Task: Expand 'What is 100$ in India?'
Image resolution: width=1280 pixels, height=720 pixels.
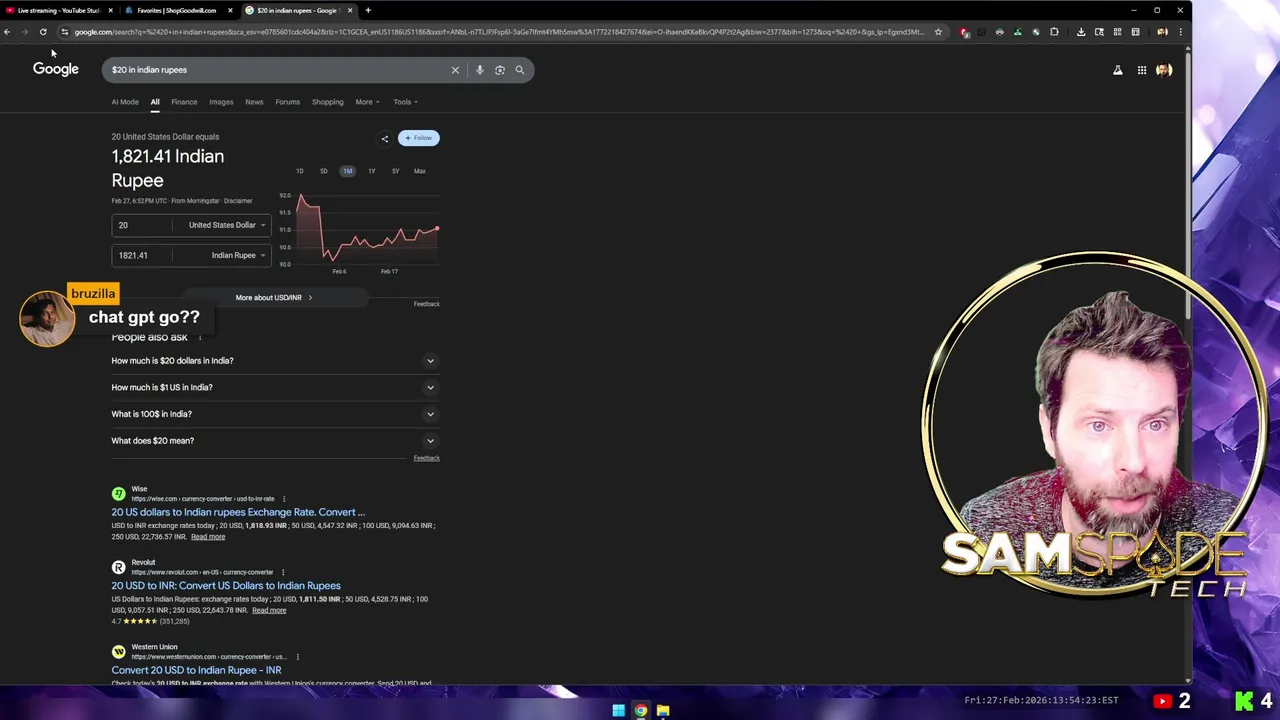Action: pos(275,414)
